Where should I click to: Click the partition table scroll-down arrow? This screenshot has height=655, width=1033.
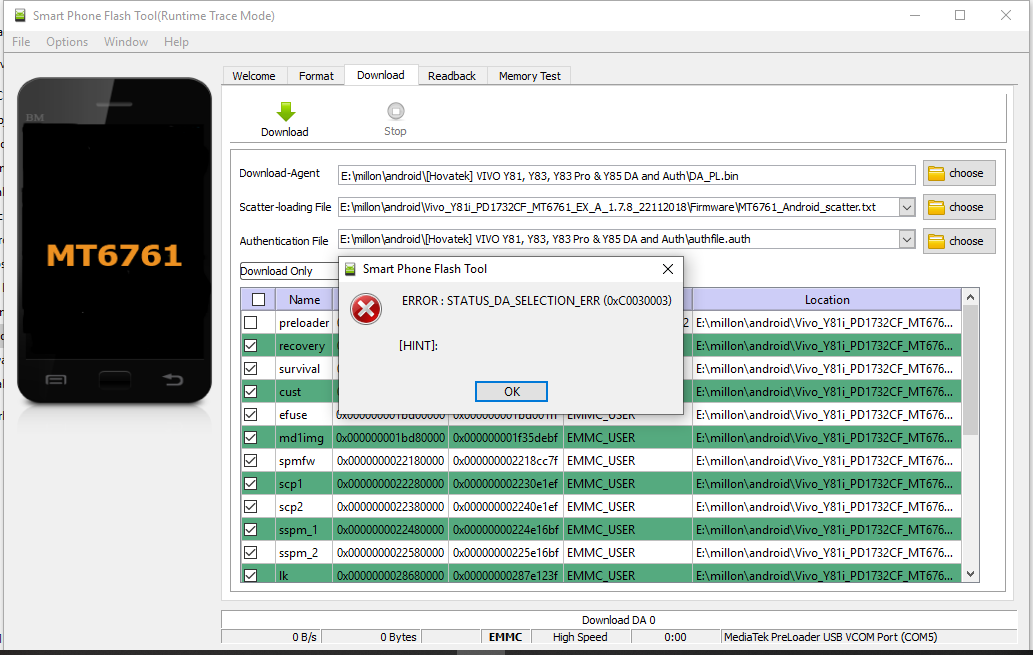pyautogui.click(x=970, y=574)
